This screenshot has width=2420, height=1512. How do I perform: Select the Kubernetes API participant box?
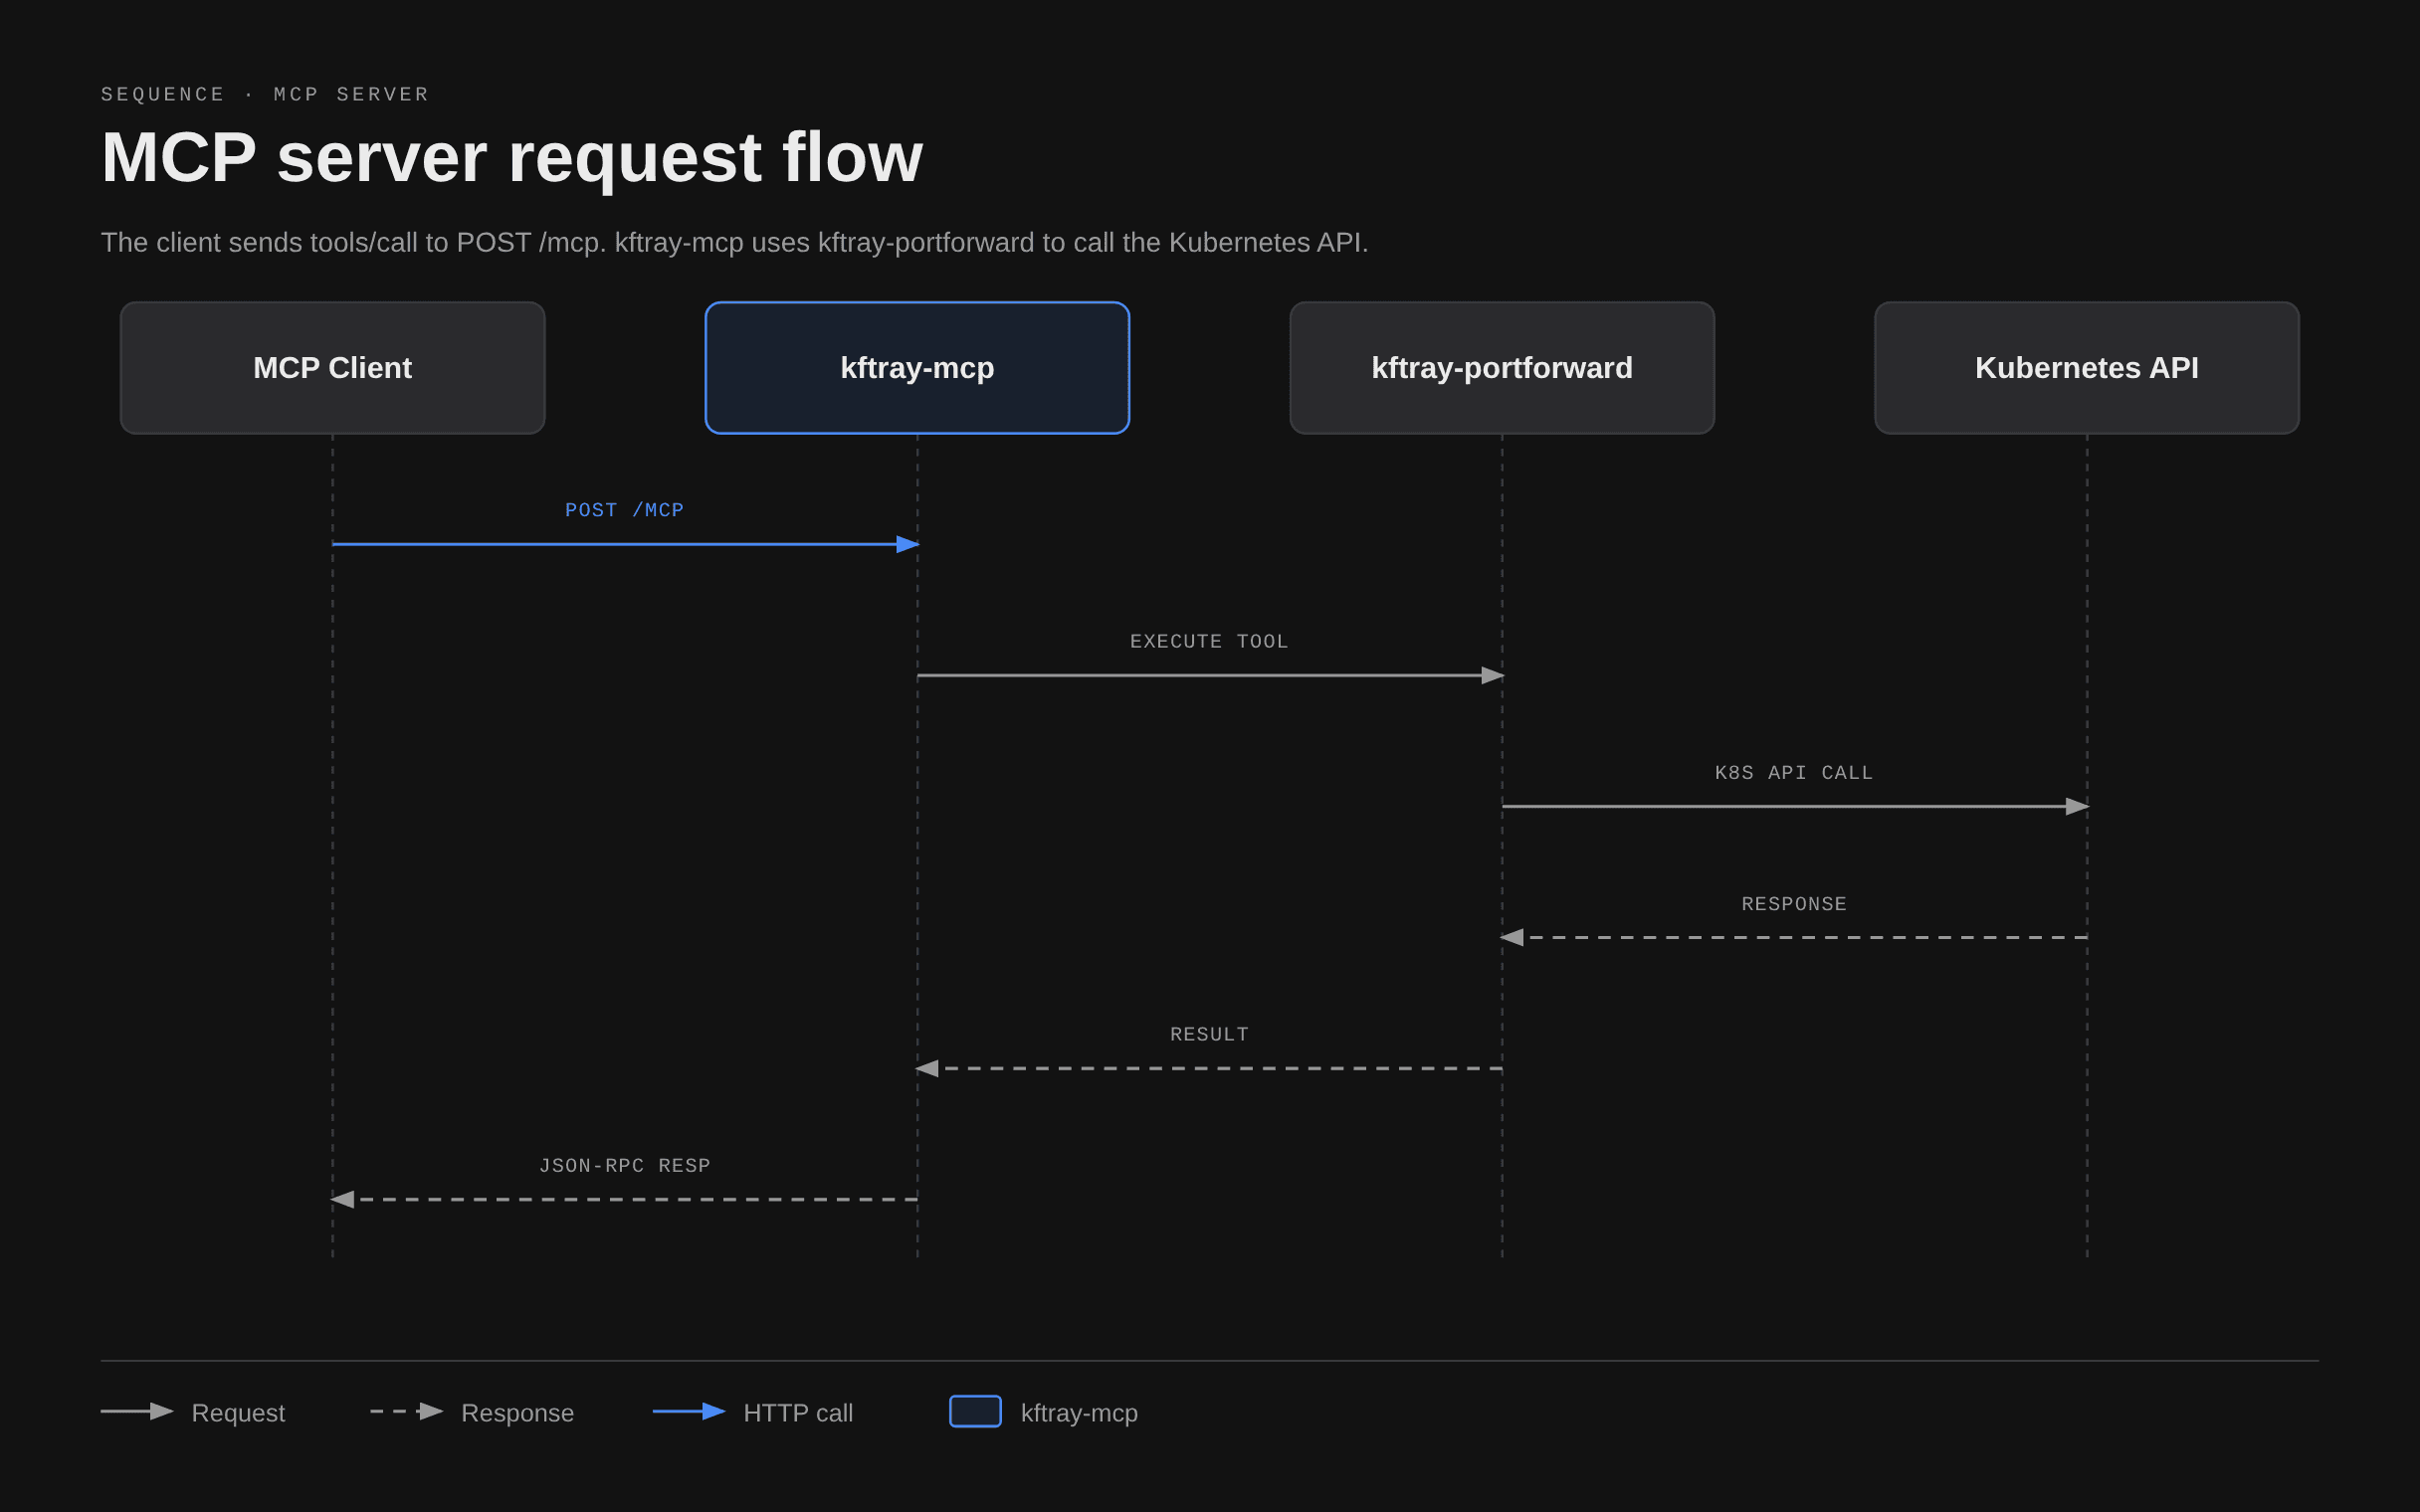[2087, 368]
